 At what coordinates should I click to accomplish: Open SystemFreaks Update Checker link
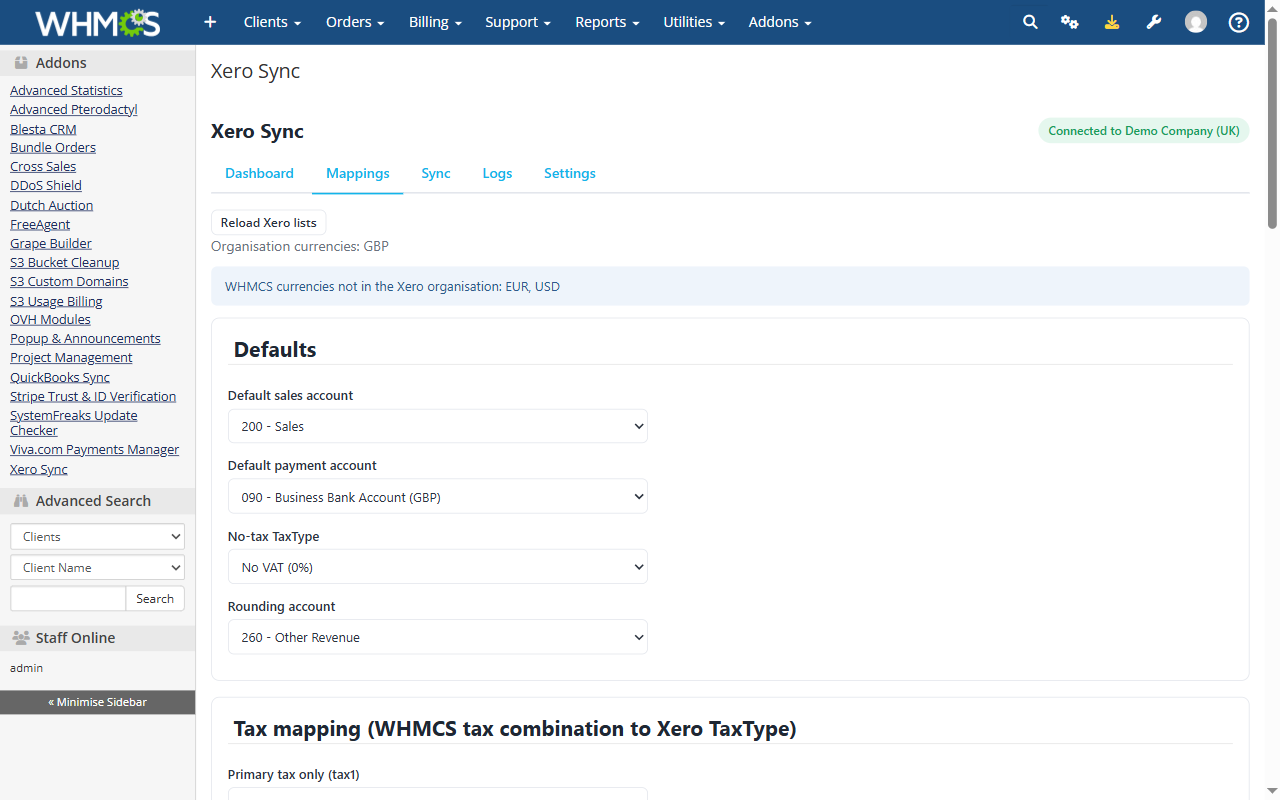point(74,423)
